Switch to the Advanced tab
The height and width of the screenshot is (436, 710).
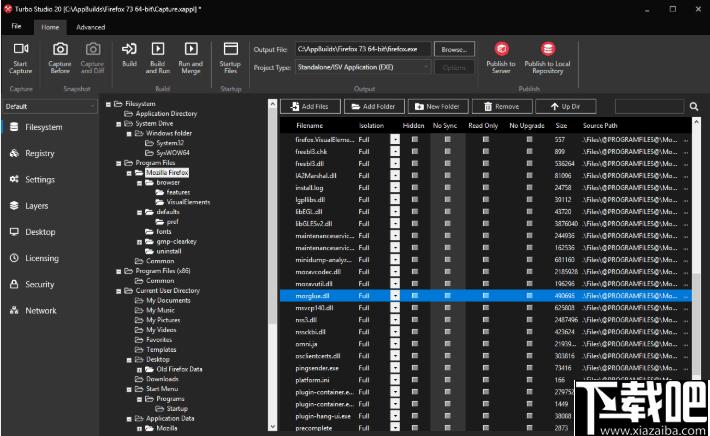[x=91, y=27]
